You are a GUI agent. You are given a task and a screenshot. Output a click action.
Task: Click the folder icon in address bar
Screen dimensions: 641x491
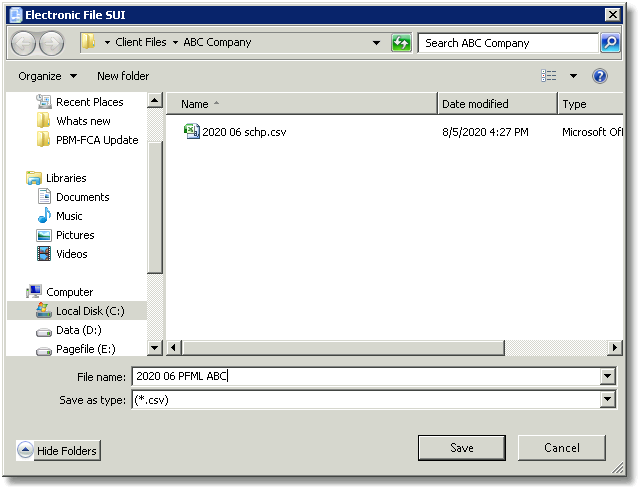(88, 42)
